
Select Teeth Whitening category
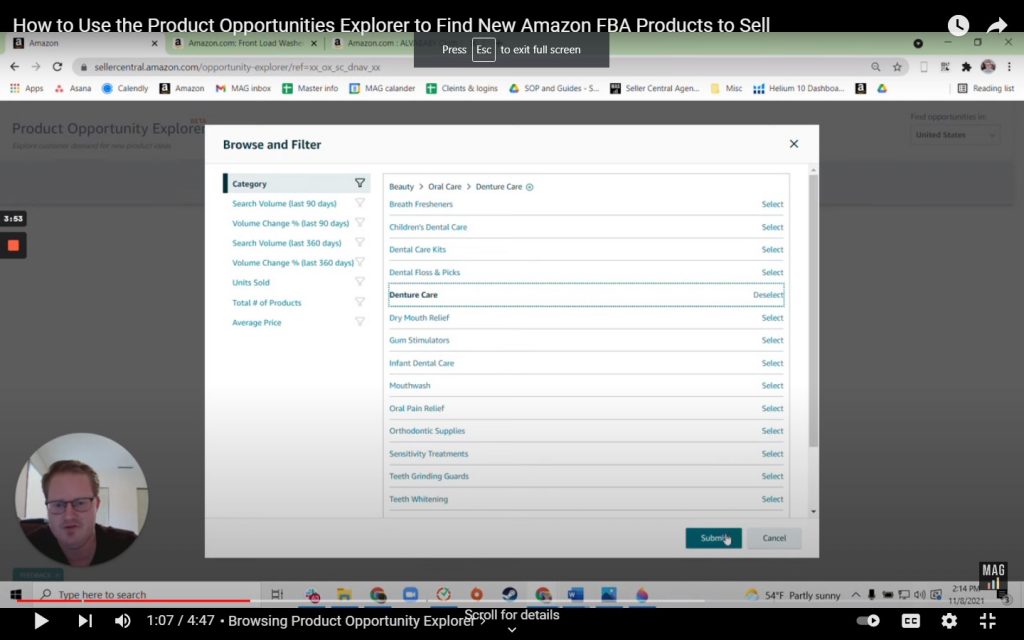click(772, 500)
